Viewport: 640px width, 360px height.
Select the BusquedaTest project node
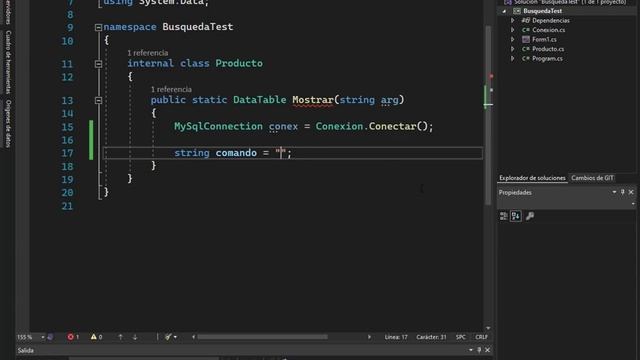click(x=542, y=11)
